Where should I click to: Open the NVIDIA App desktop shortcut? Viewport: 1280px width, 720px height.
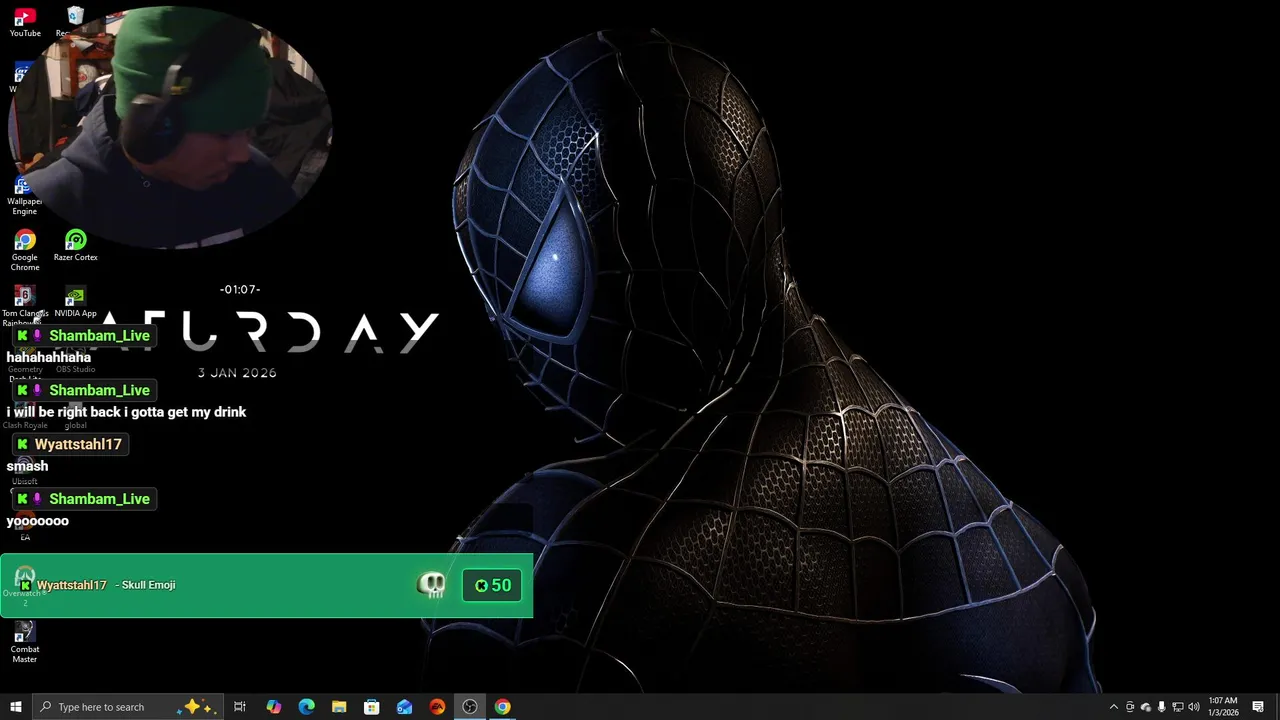click(75, 302)
